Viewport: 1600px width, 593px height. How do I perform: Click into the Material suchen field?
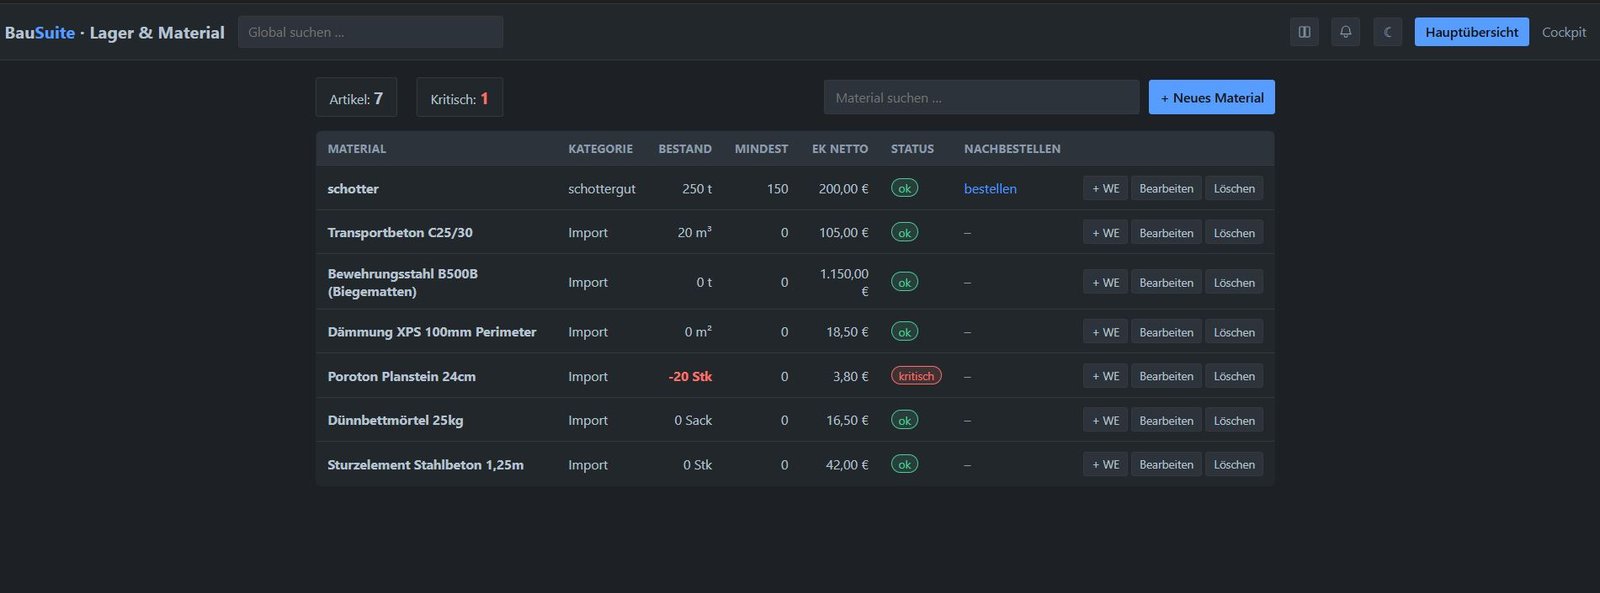click(982, 98)
